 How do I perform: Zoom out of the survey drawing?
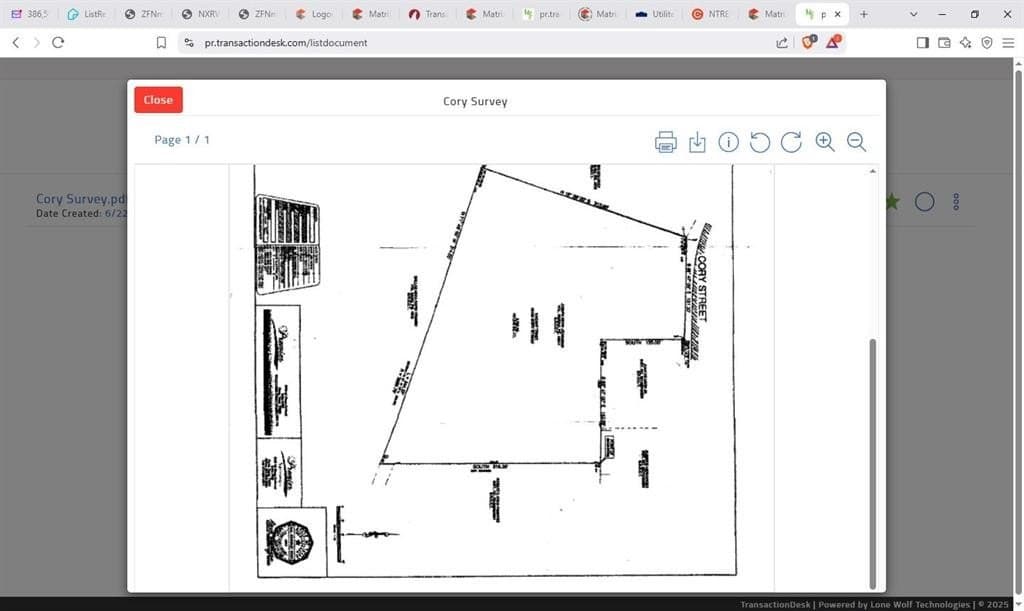coord(856,141)
